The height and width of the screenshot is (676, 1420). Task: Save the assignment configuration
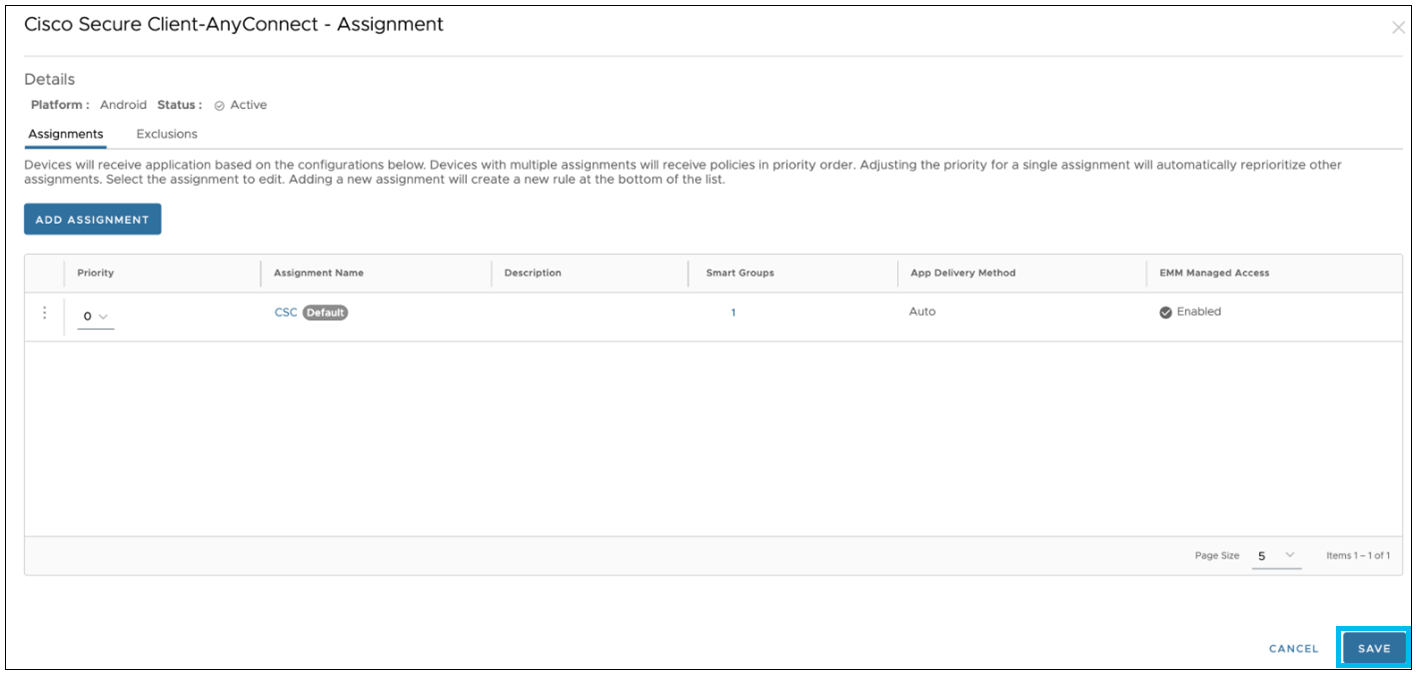click(1374, 648)
